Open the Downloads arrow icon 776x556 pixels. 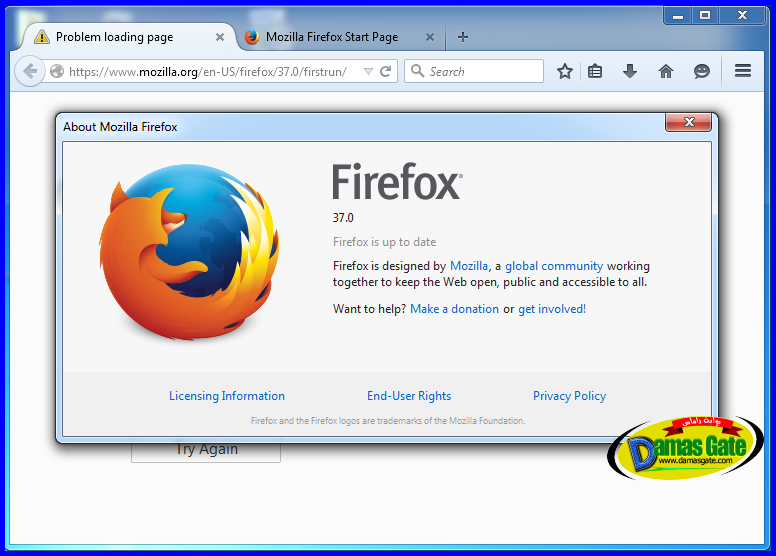click(630, 71)
